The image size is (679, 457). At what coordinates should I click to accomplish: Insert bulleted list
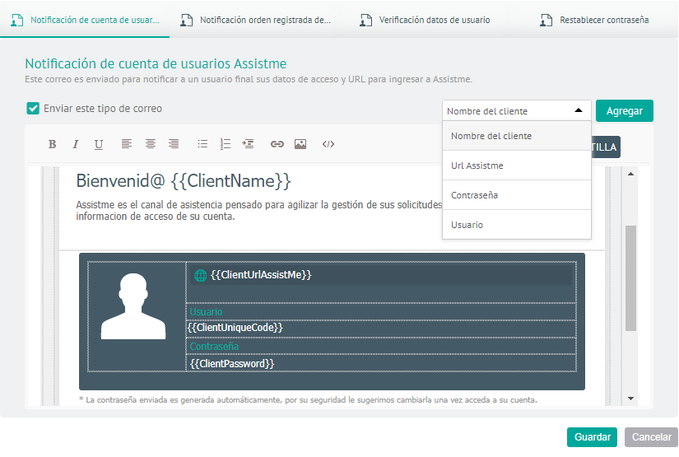[x=202, y=144]
